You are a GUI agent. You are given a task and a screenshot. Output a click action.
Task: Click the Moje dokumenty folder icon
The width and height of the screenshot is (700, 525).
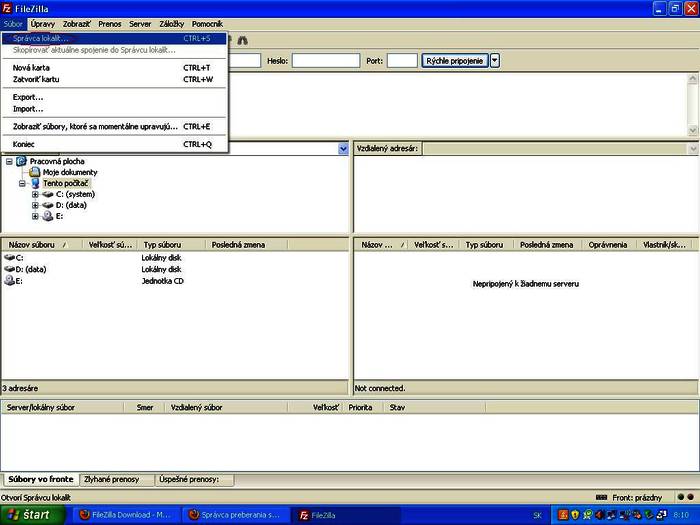pyautogui.click(x=34, y=172)
